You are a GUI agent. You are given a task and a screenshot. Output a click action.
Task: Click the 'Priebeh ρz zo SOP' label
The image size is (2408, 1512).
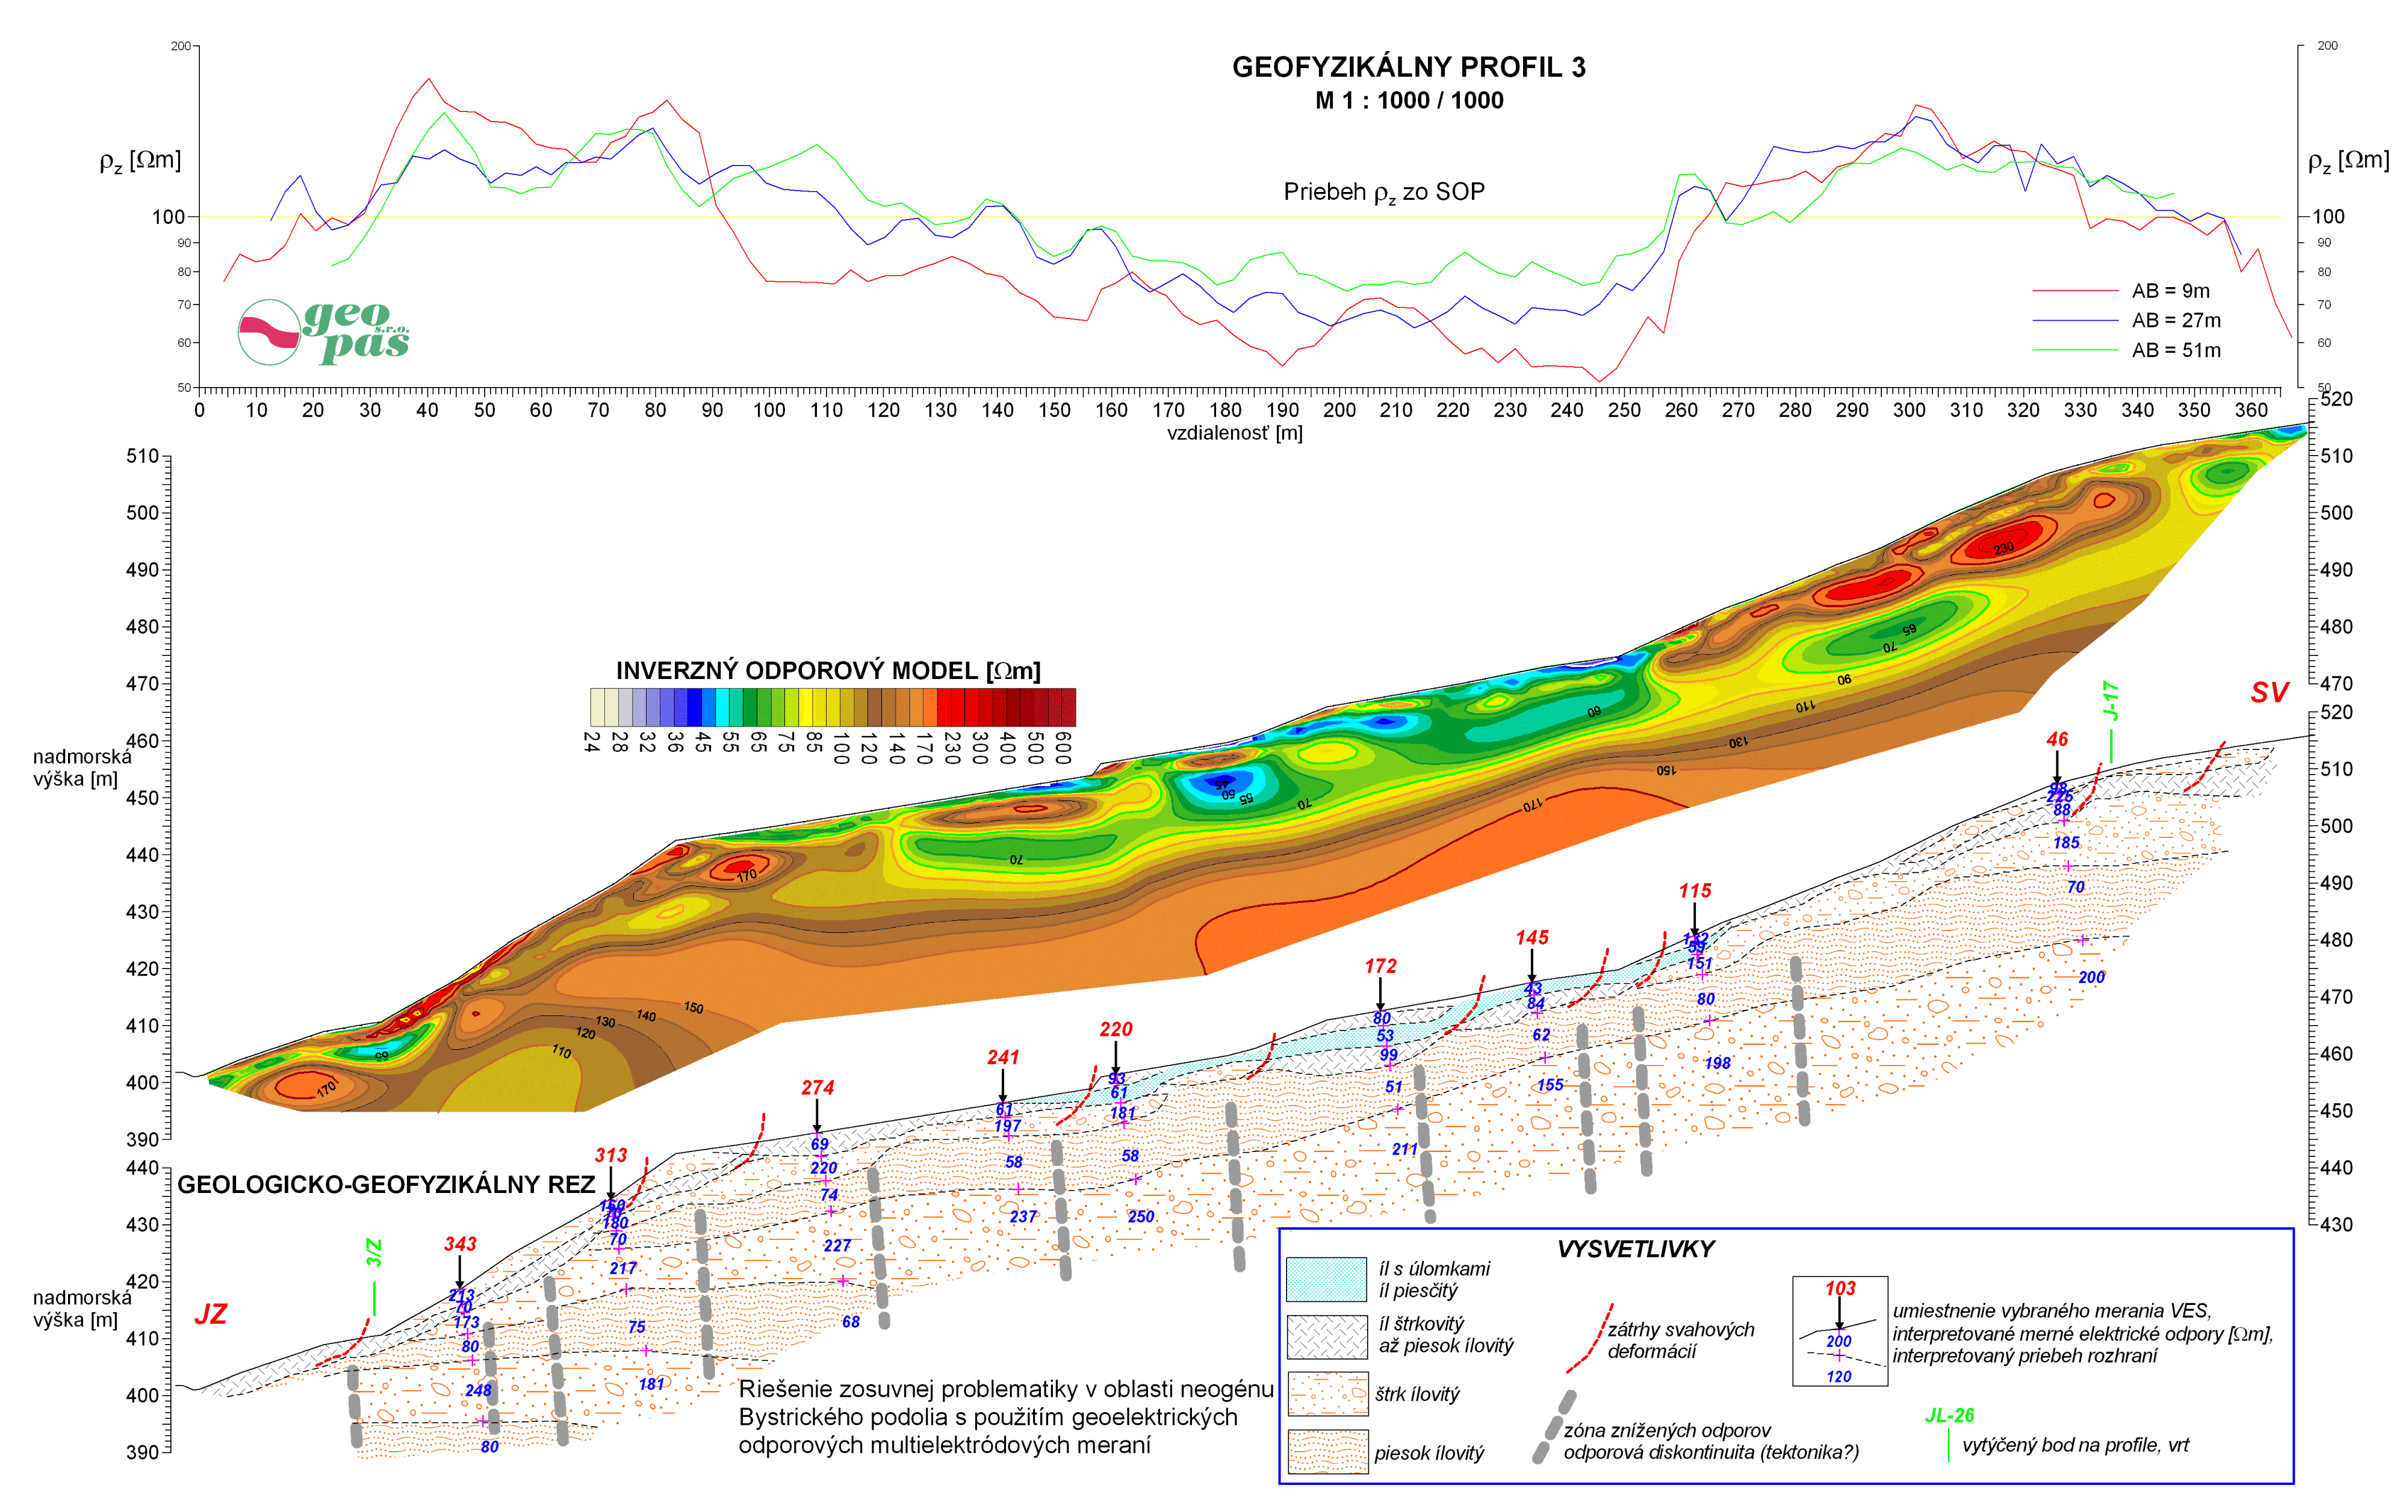click(x=1384, y=192)
